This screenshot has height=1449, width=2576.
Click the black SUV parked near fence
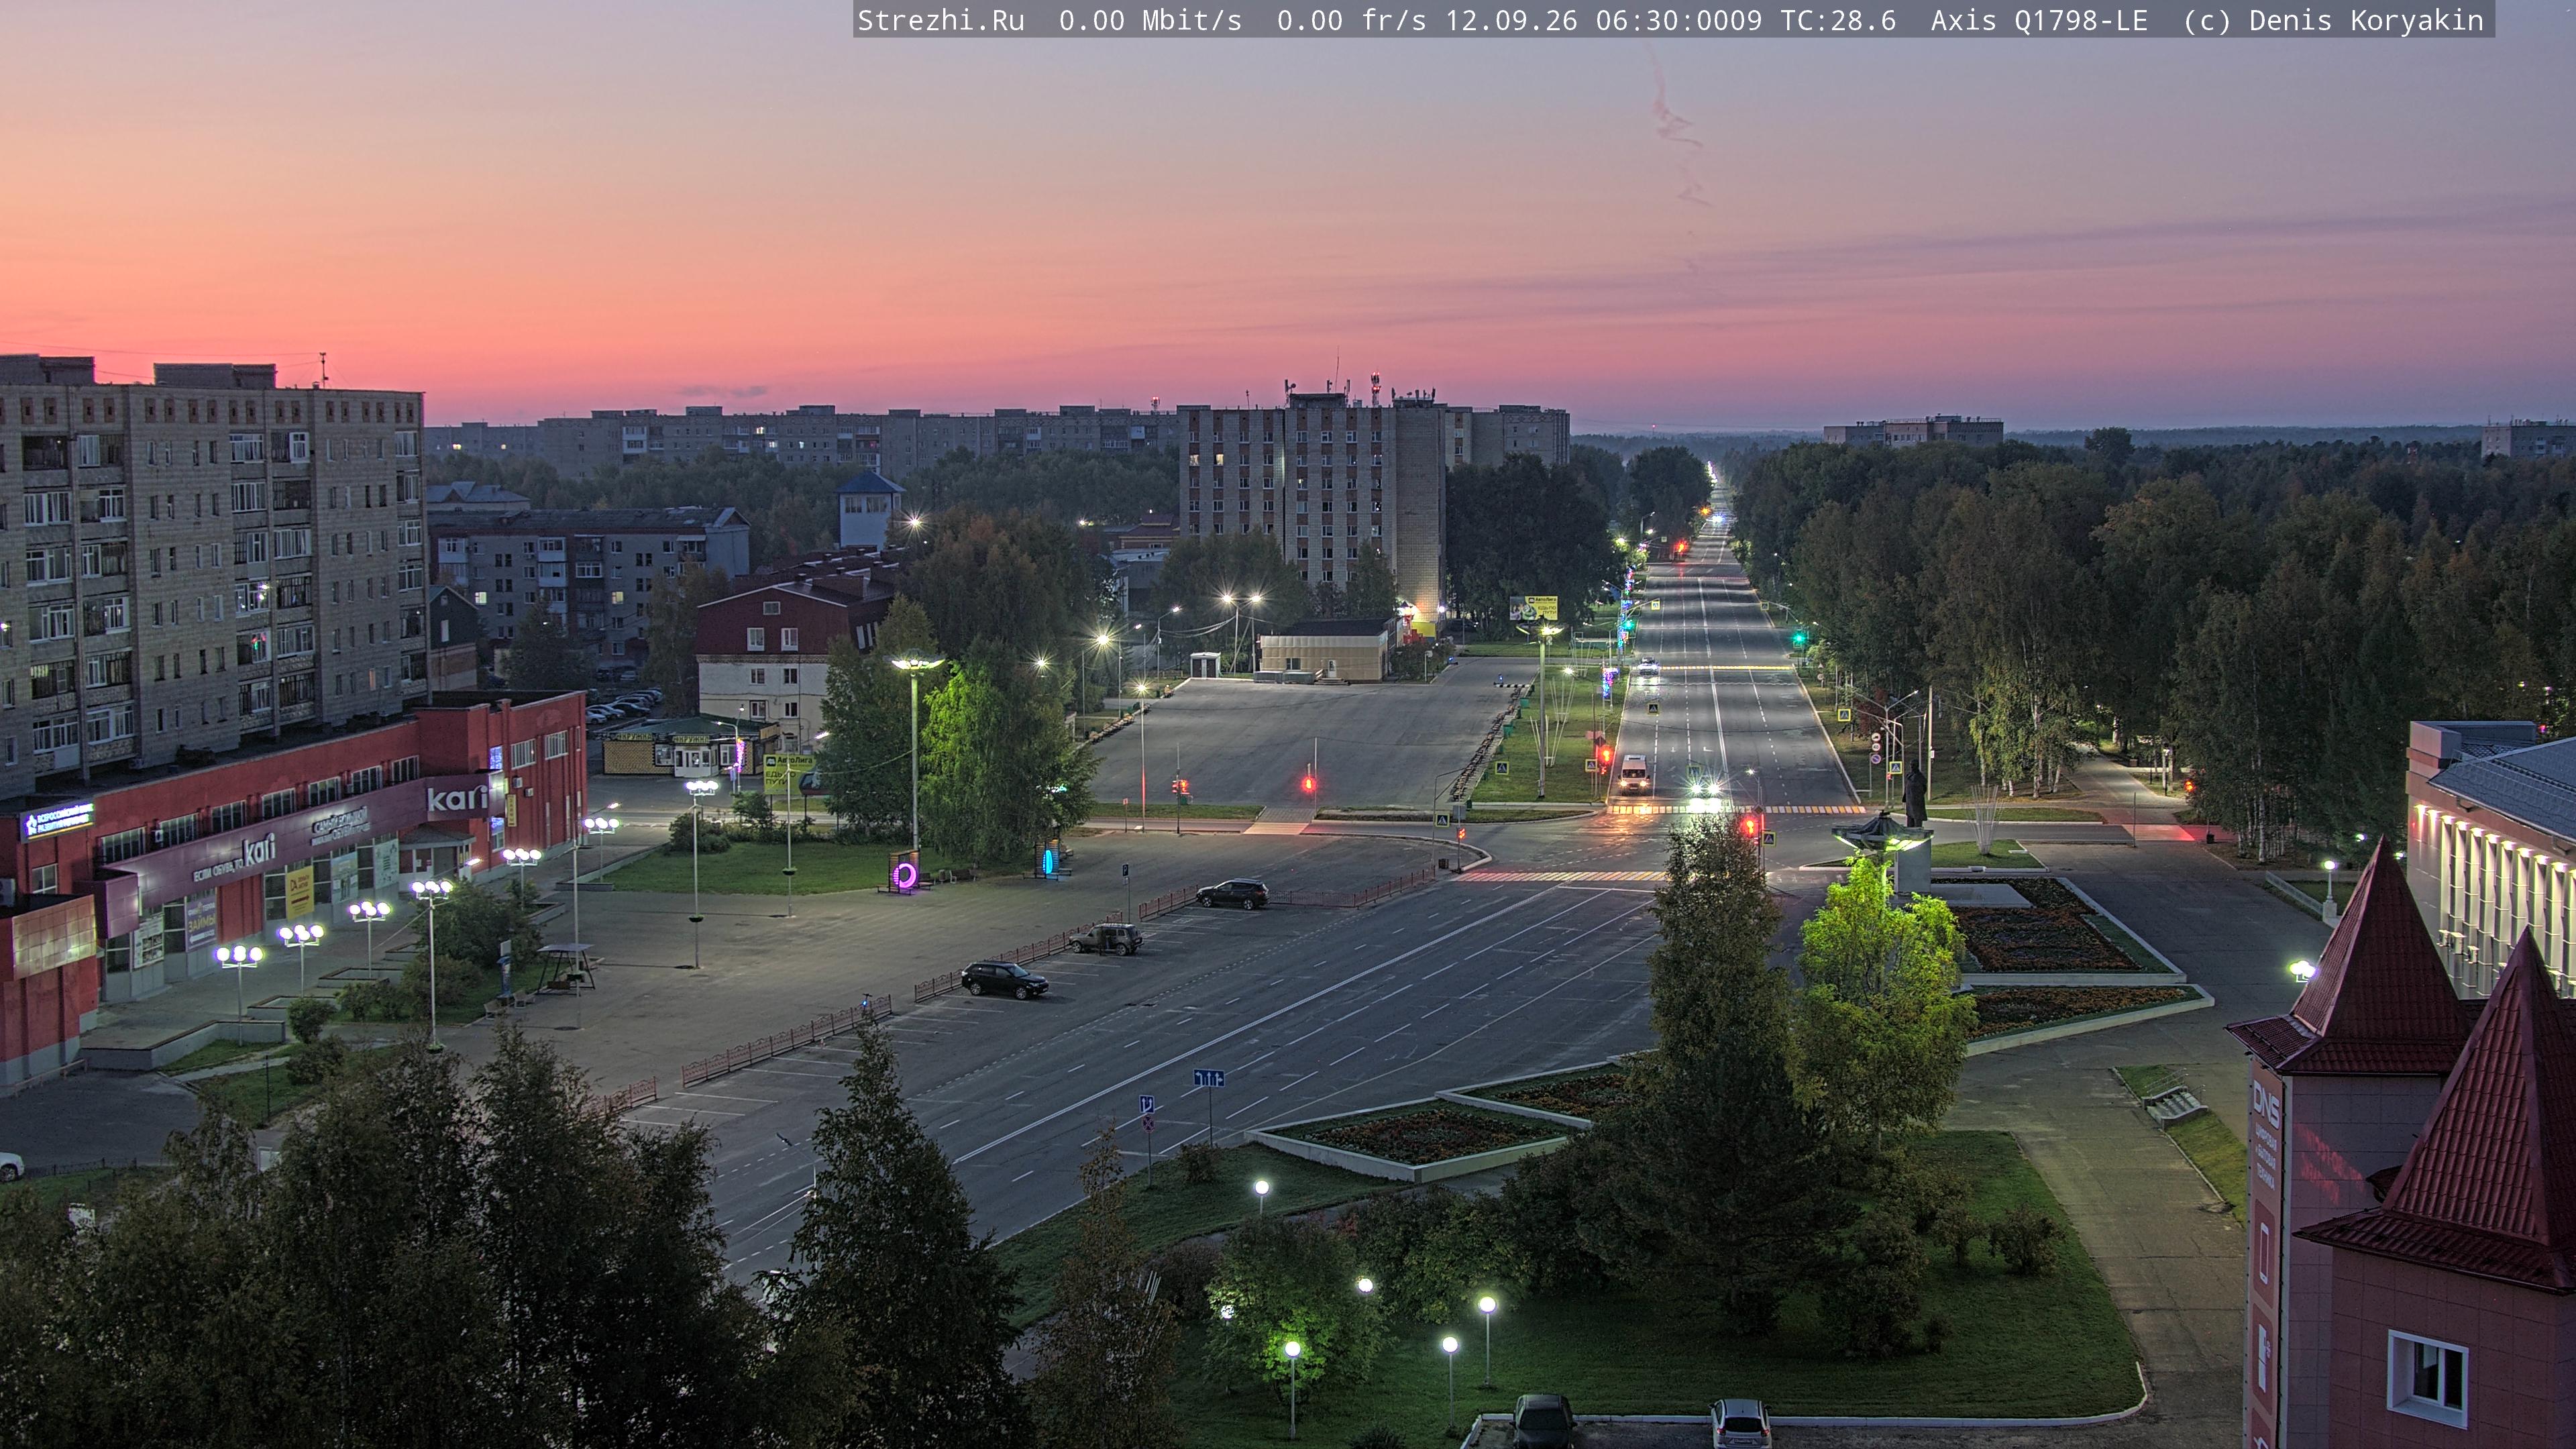click(x=1004, y=979)
